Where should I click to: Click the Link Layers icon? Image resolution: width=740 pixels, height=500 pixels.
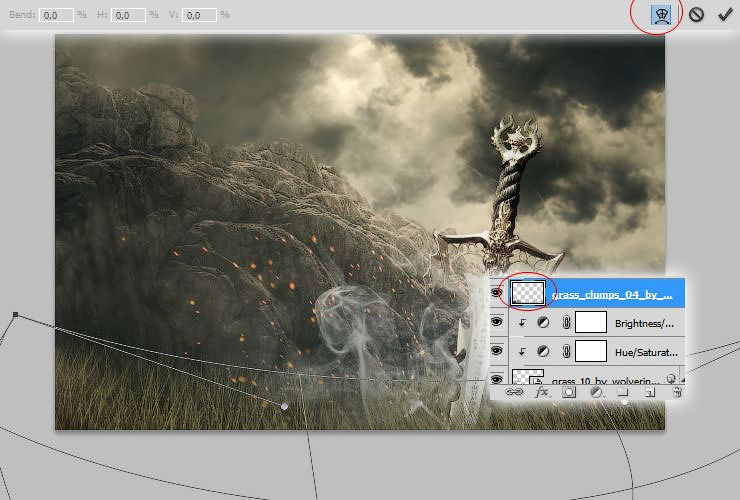pyautogui.click(x=514, y=392)
